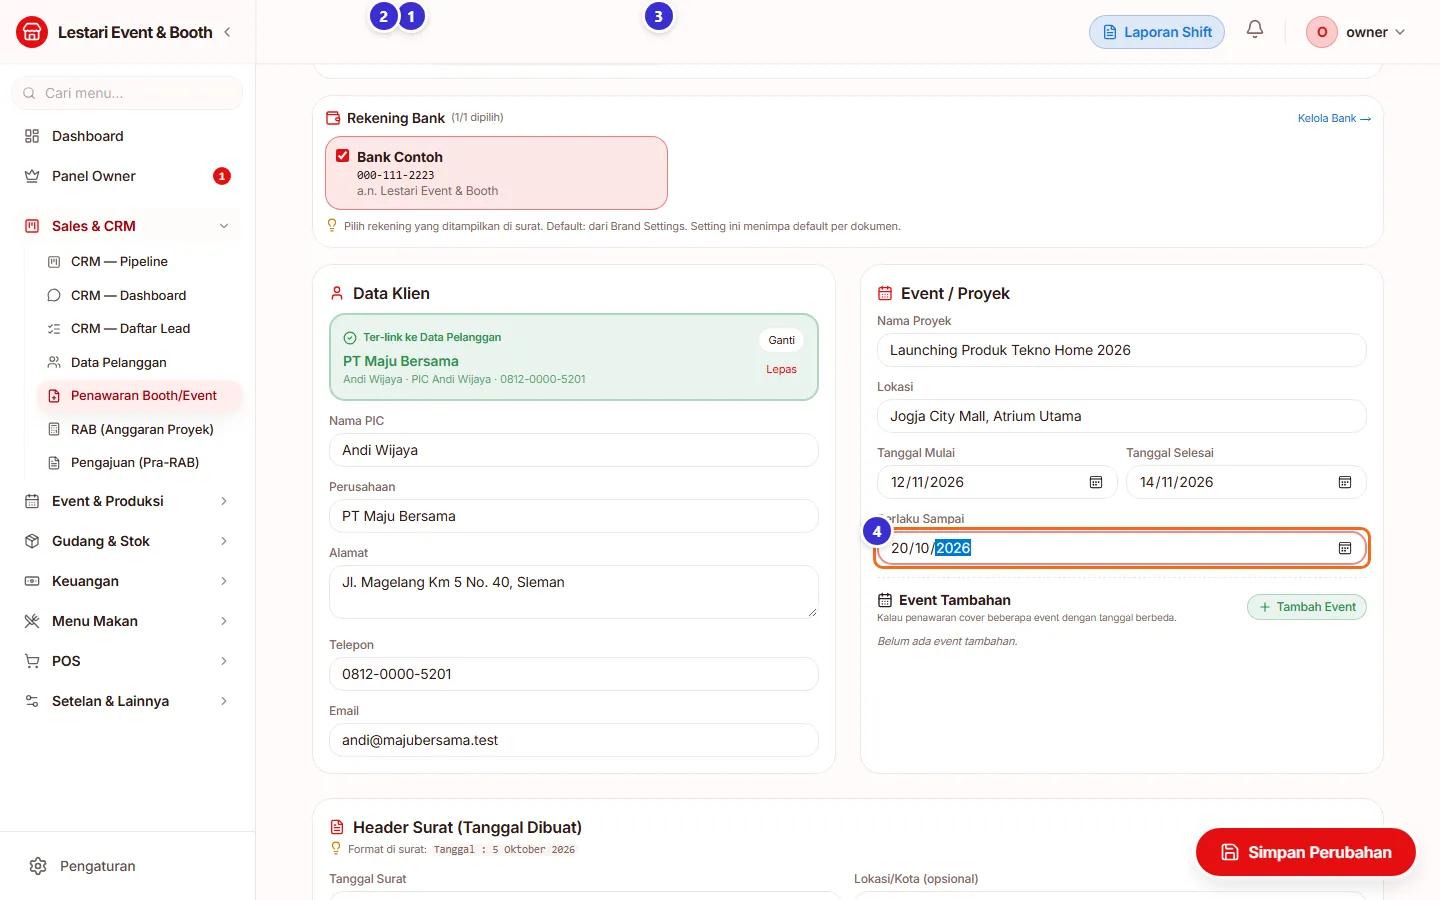Click the Gudang & Stok box icon

click(32, 541)
